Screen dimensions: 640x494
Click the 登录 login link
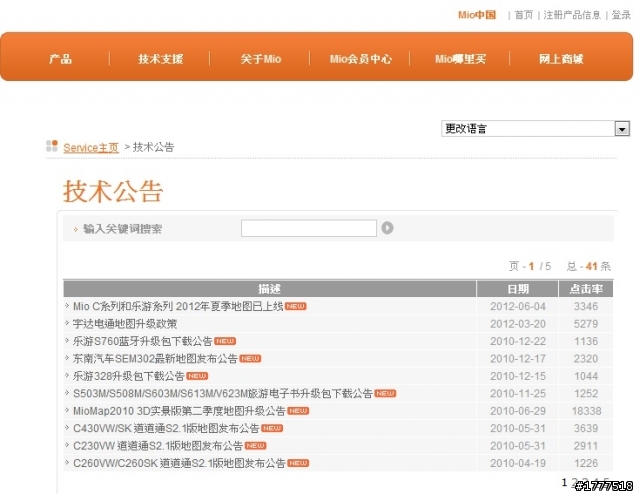pyautogui.click(x=621, y=15)
